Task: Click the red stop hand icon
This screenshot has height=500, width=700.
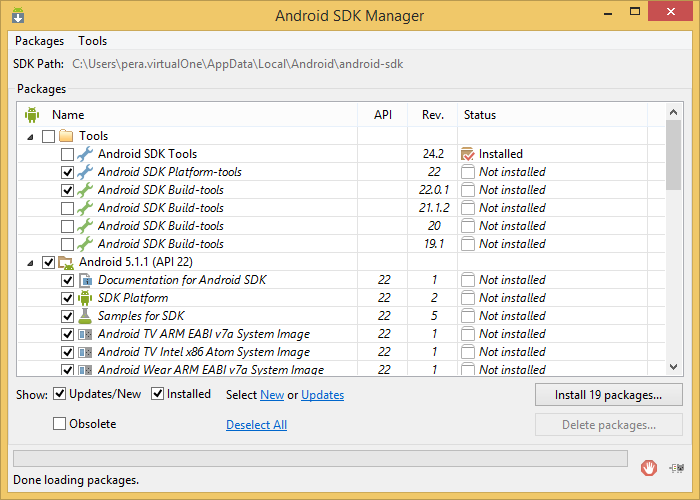Action: 649,468
